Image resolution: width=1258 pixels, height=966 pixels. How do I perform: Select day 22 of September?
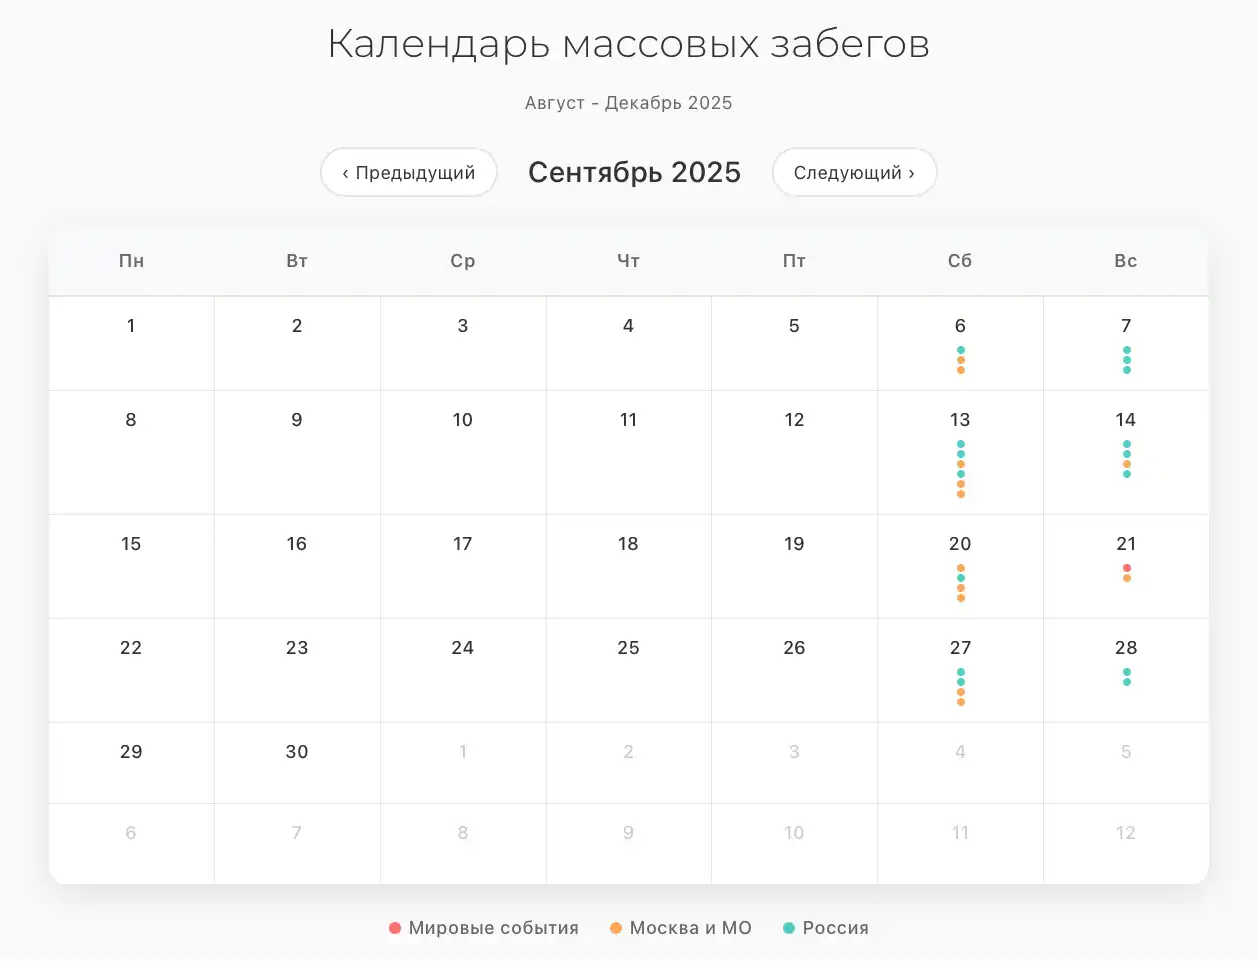[x=131, y=671]
